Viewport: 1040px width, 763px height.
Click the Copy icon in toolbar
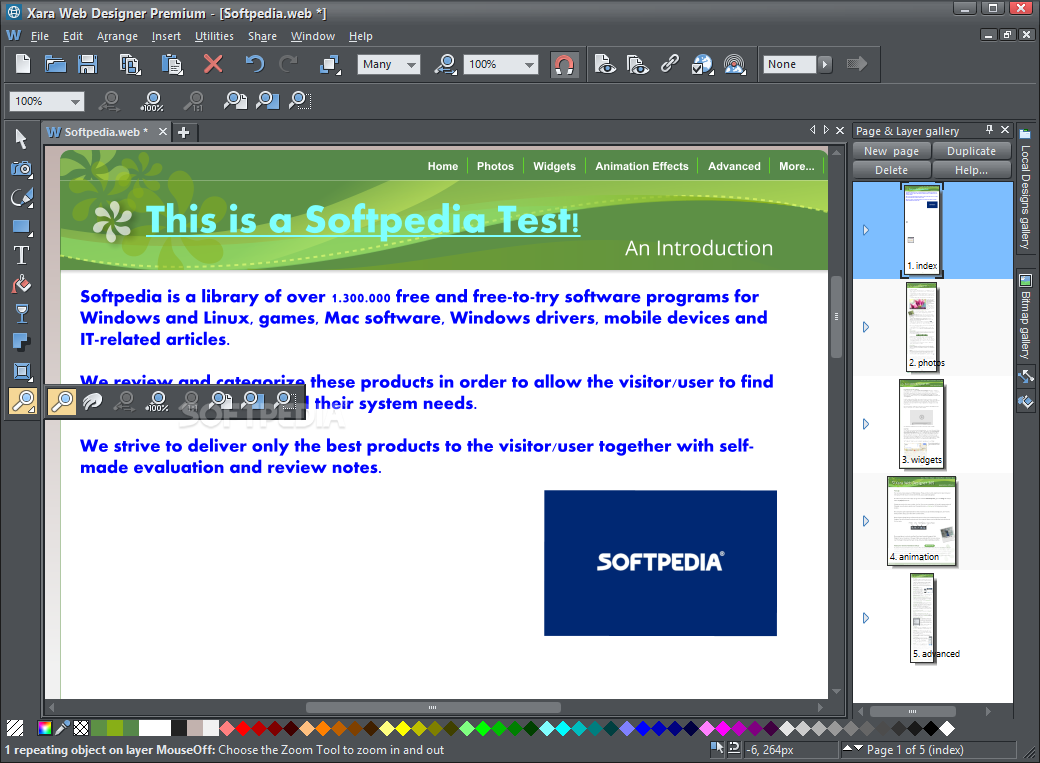pos(130,64)
